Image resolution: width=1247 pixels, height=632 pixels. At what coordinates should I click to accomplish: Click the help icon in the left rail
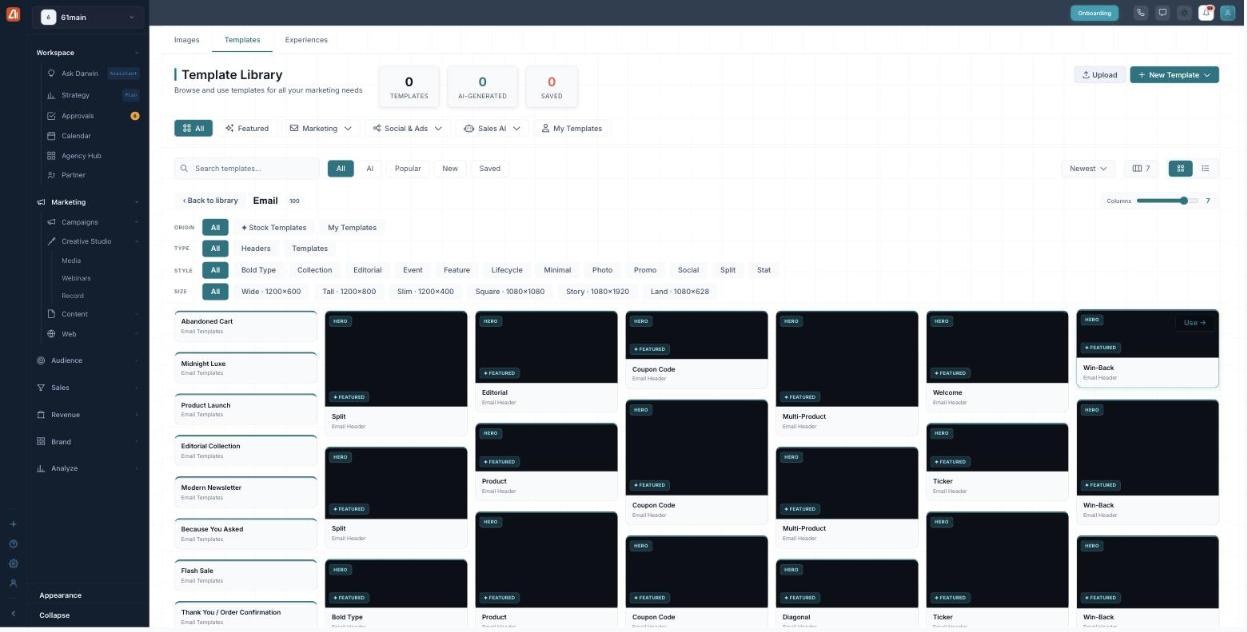click(x=13, y=544)
